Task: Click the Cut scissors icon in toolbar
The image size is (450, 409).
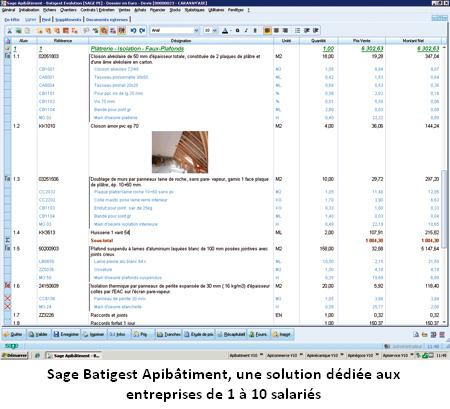Action: [10, 31]
